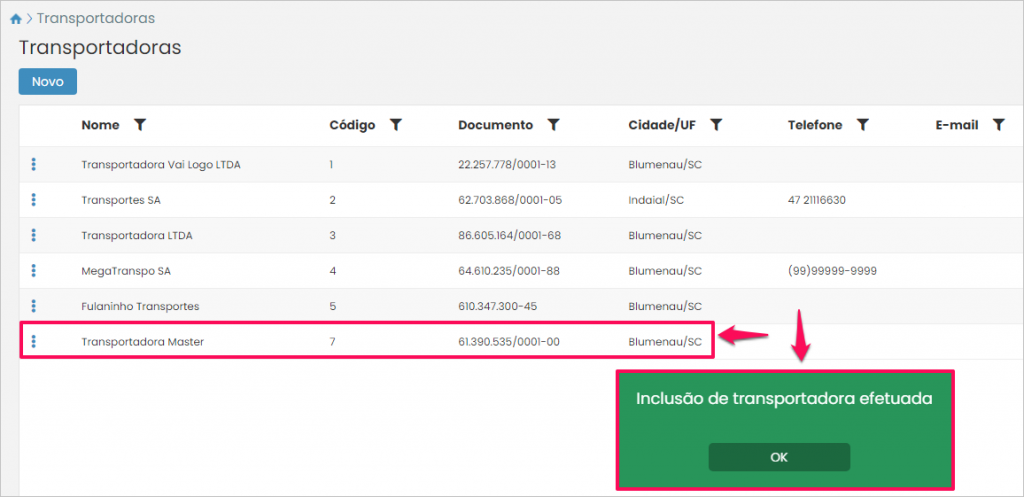The height and width of the screenshot is (497, 1024).
Task: Open actions menu for Transportes SA
Action: coord(34,200)
